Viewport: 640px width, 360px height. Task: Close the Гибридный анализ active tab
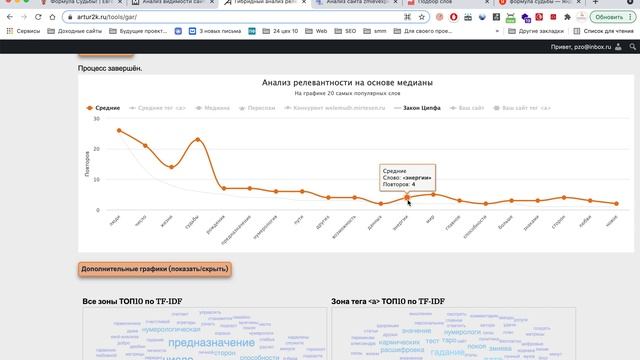pyautogui.click(x=304, y=2)
